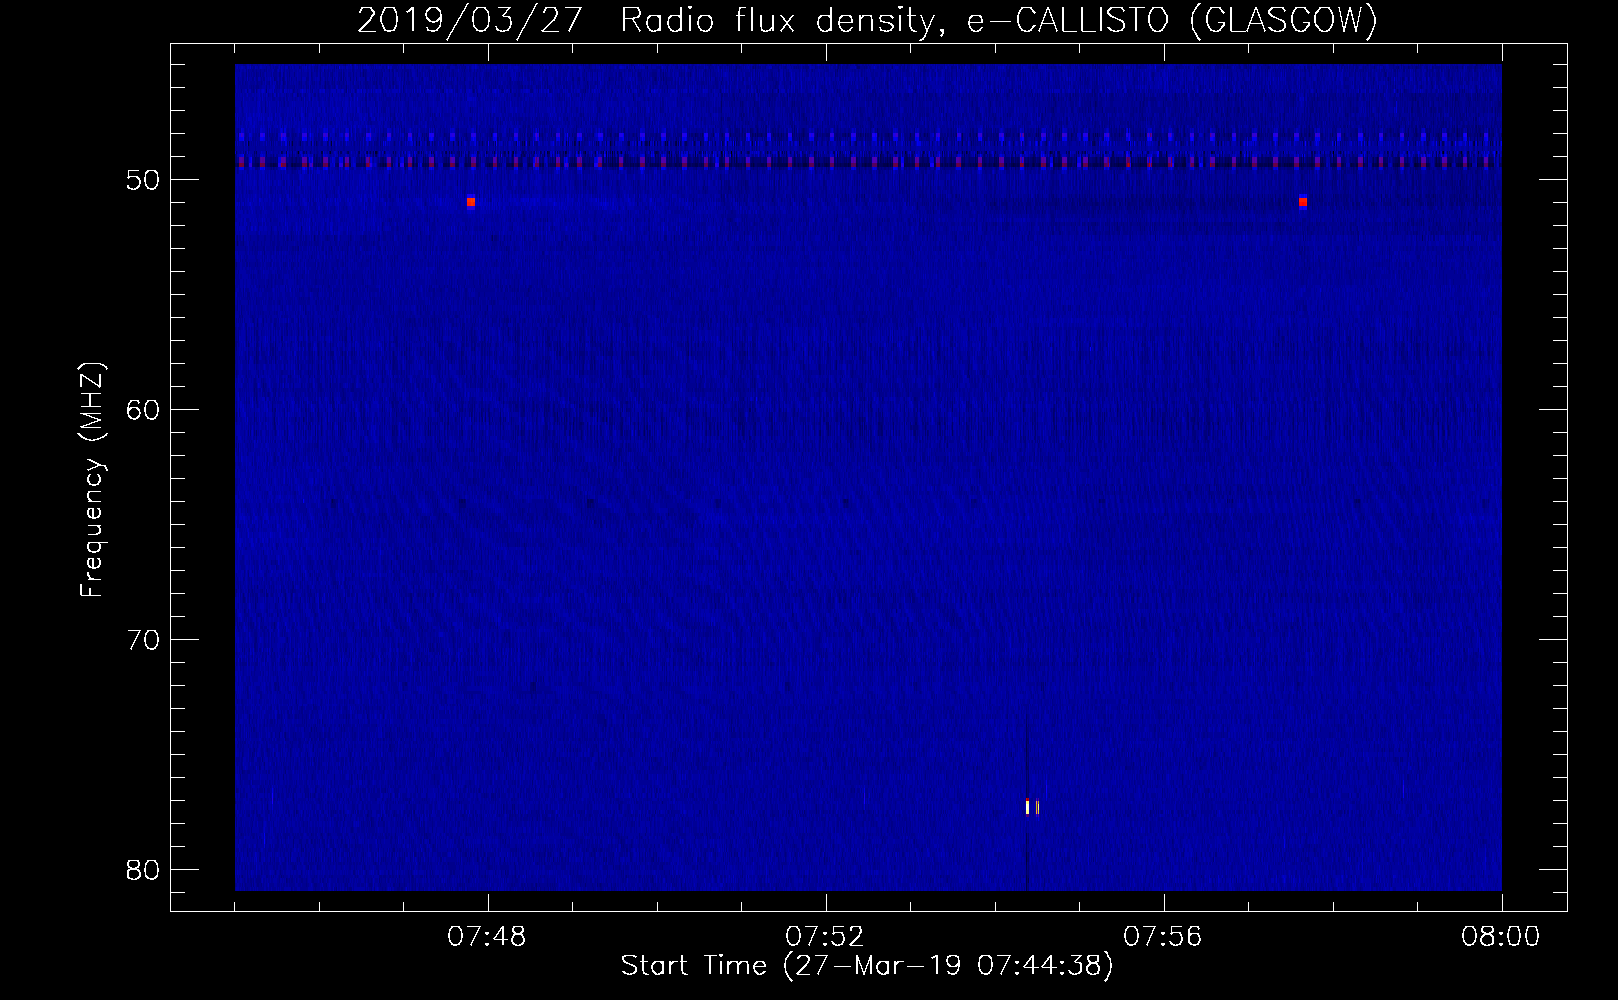Click the 07:52 time tick label

coord(825,937)
